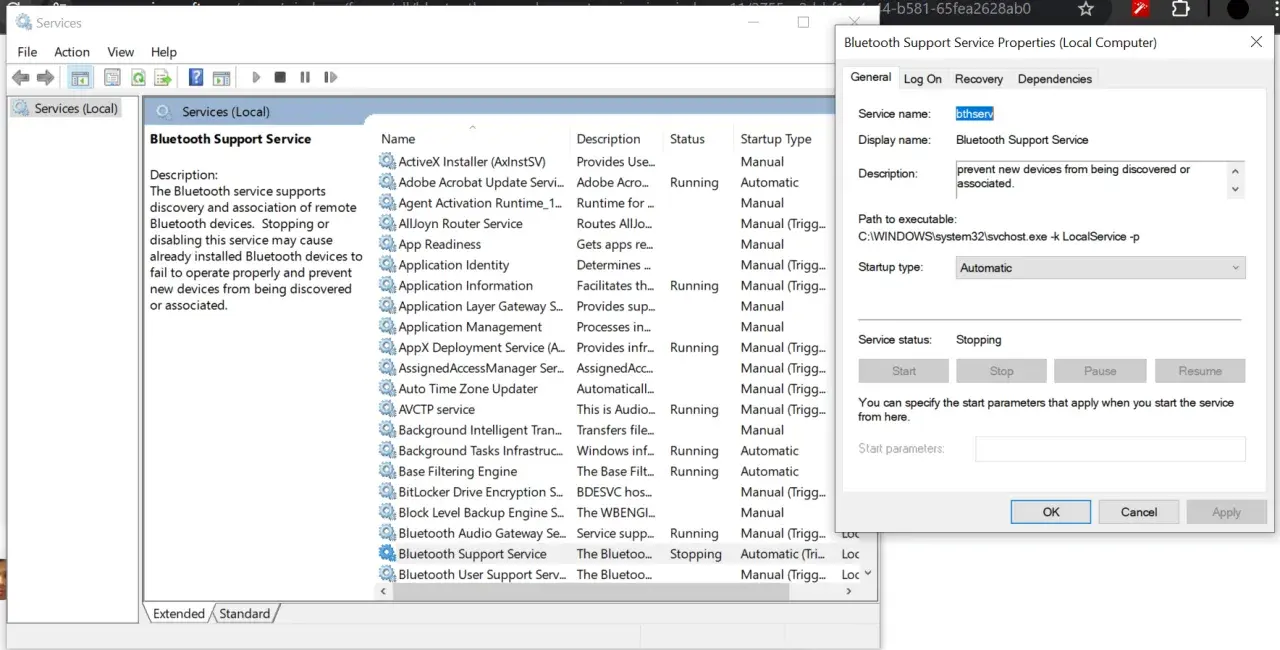
Task: Click the browser extensions puzzle icon
Action: pyautogui.click(x=1180, y=9)
